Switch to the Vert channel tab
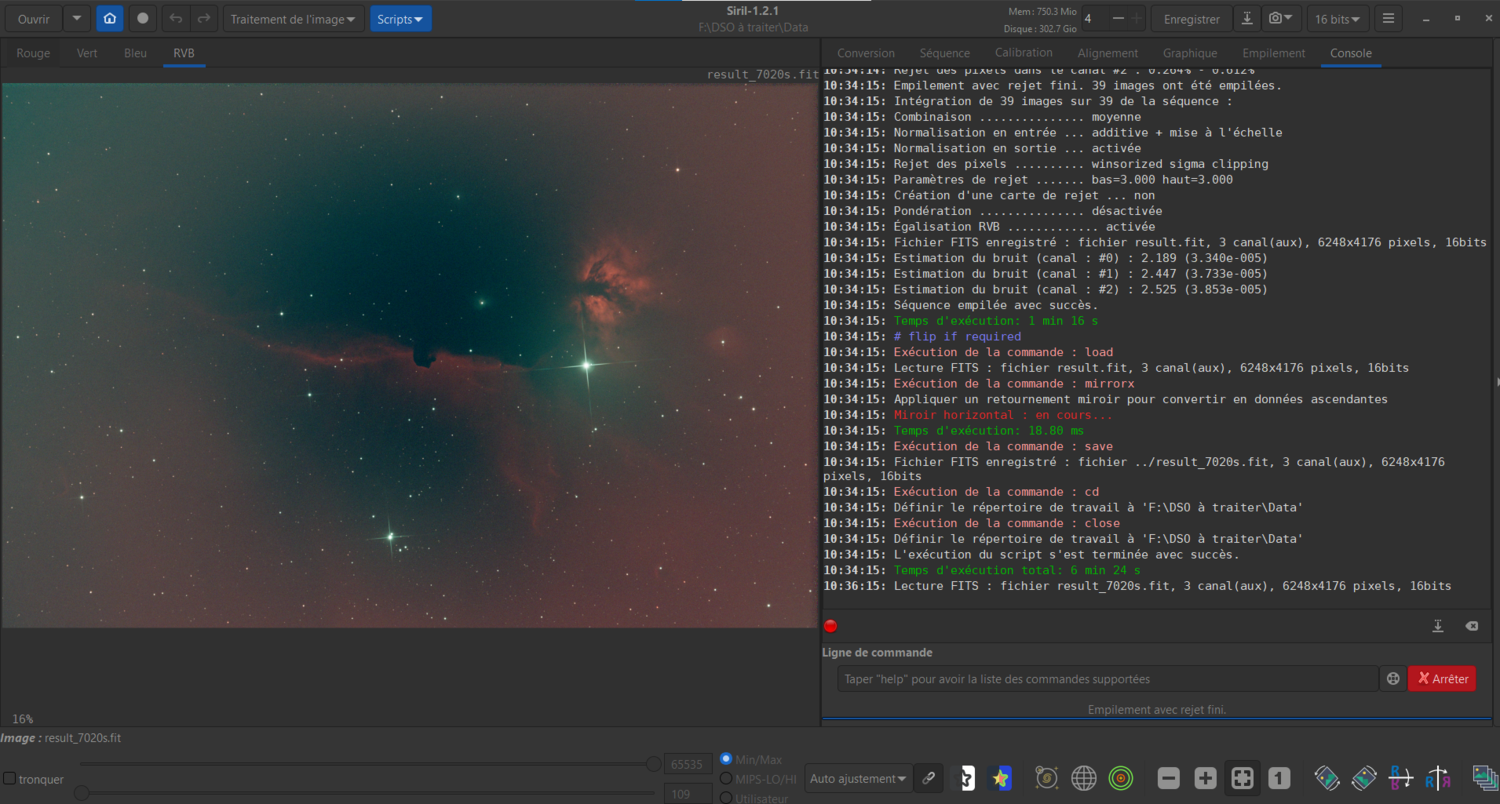Viewport: 1500px width, 804px height. pyautogui.click(x=87, y=53)
